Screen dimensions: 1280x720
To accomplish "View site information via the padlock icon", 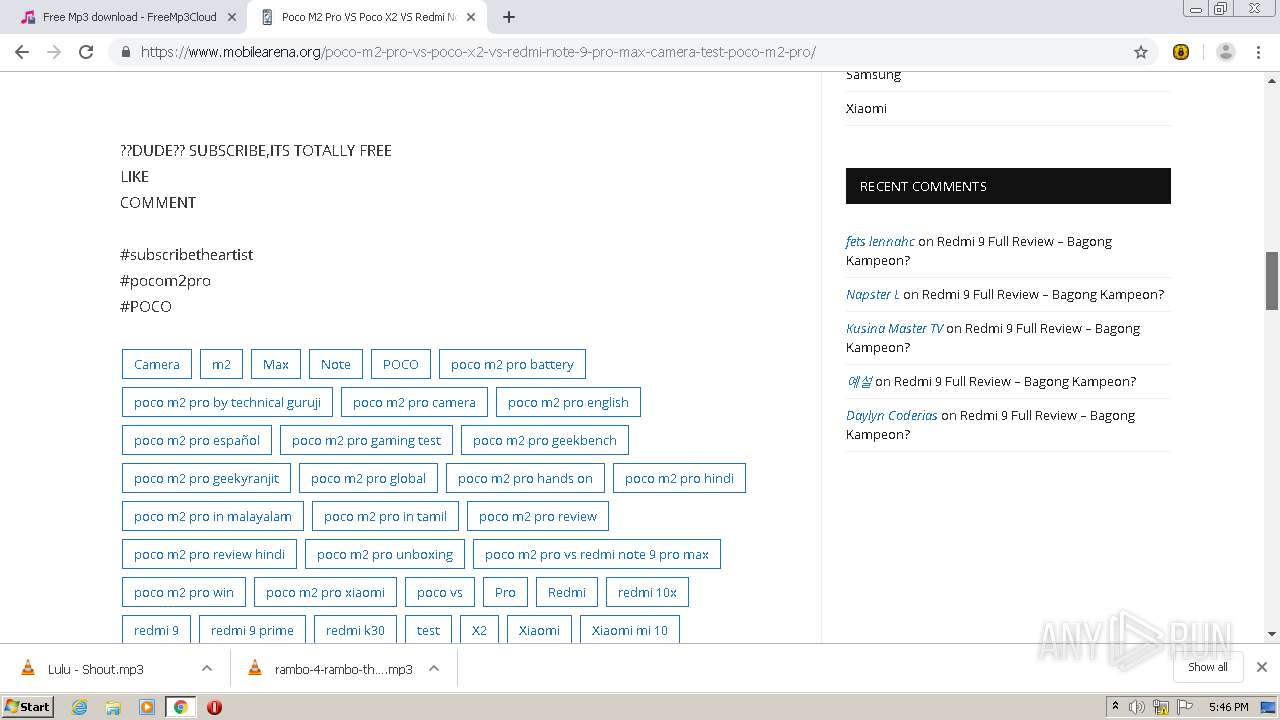I will pos(125,52).
